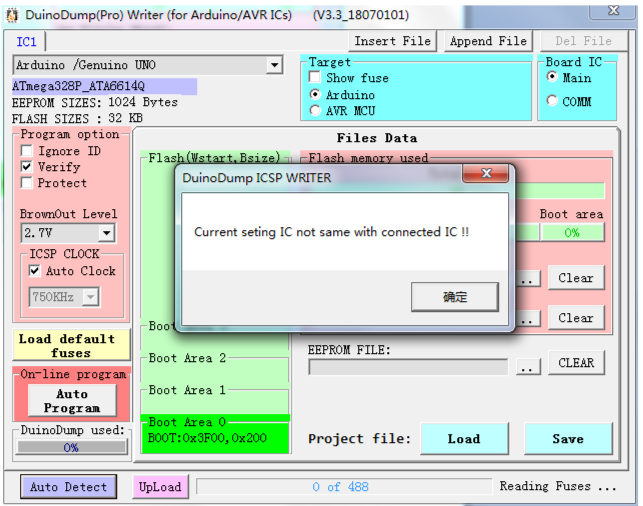Click the Auto Detect button
Image resolution: width=643 pixels, height=506 pixels.
pos(68,487)
